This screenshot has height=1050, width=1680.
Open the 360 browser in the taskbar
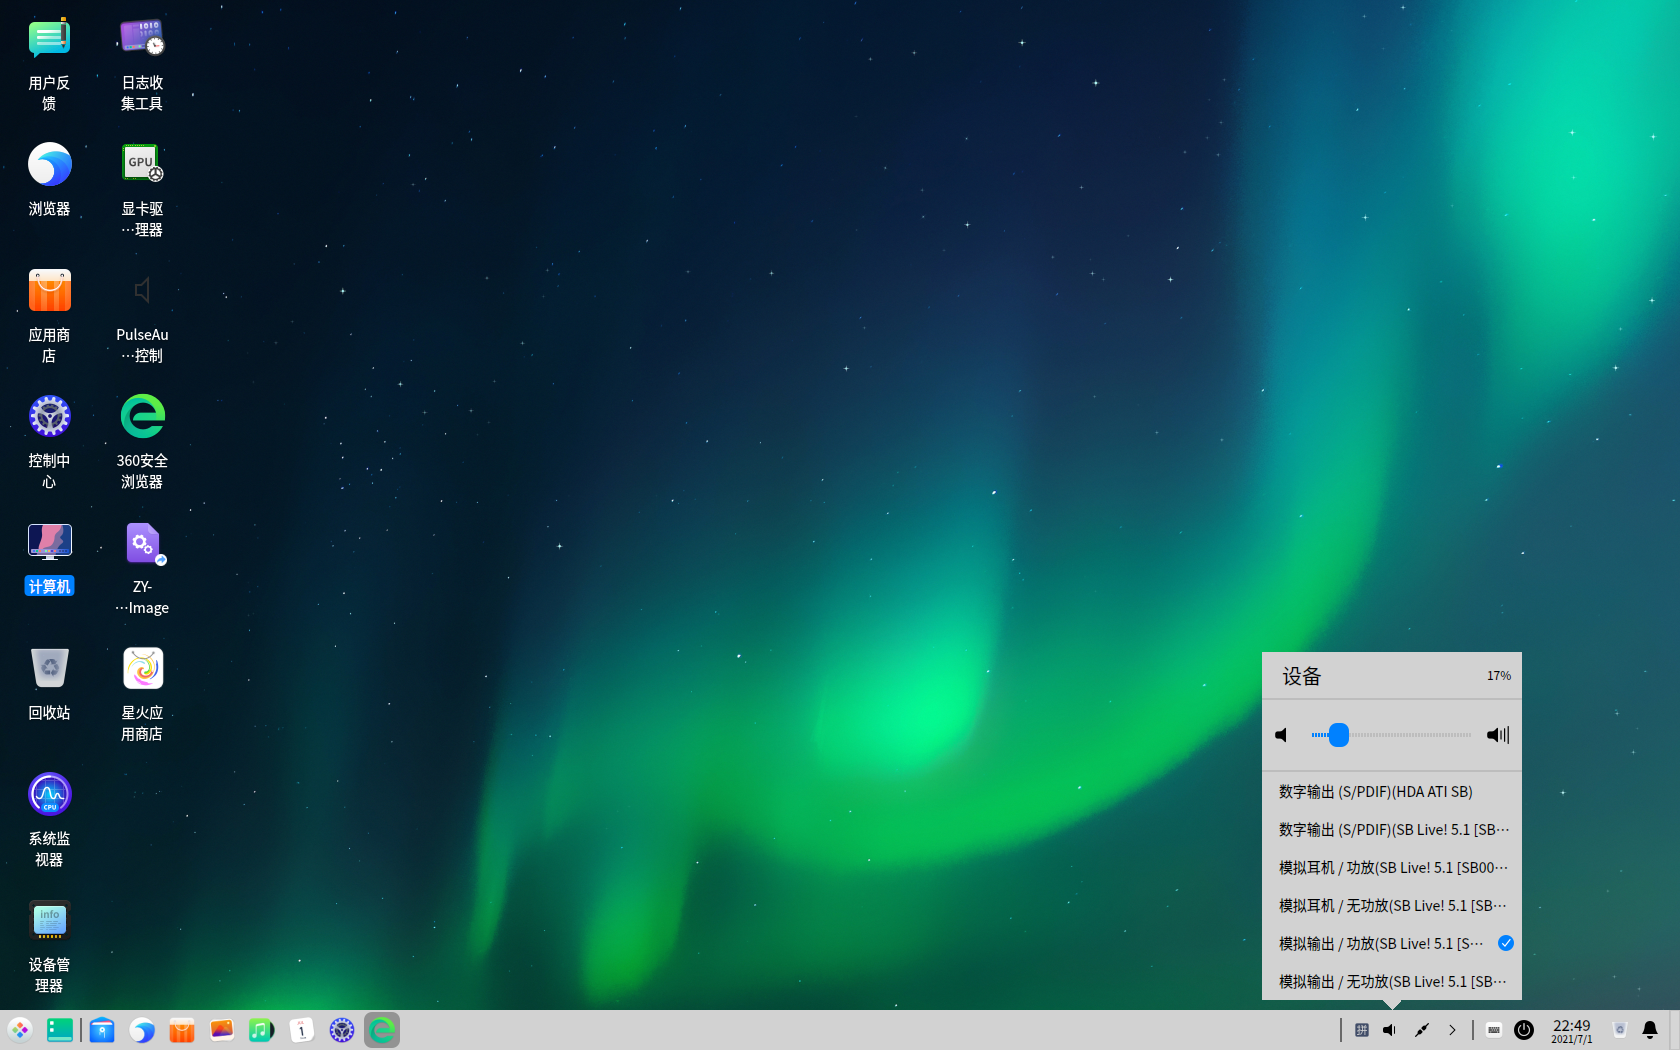(x=382, y=1030)
